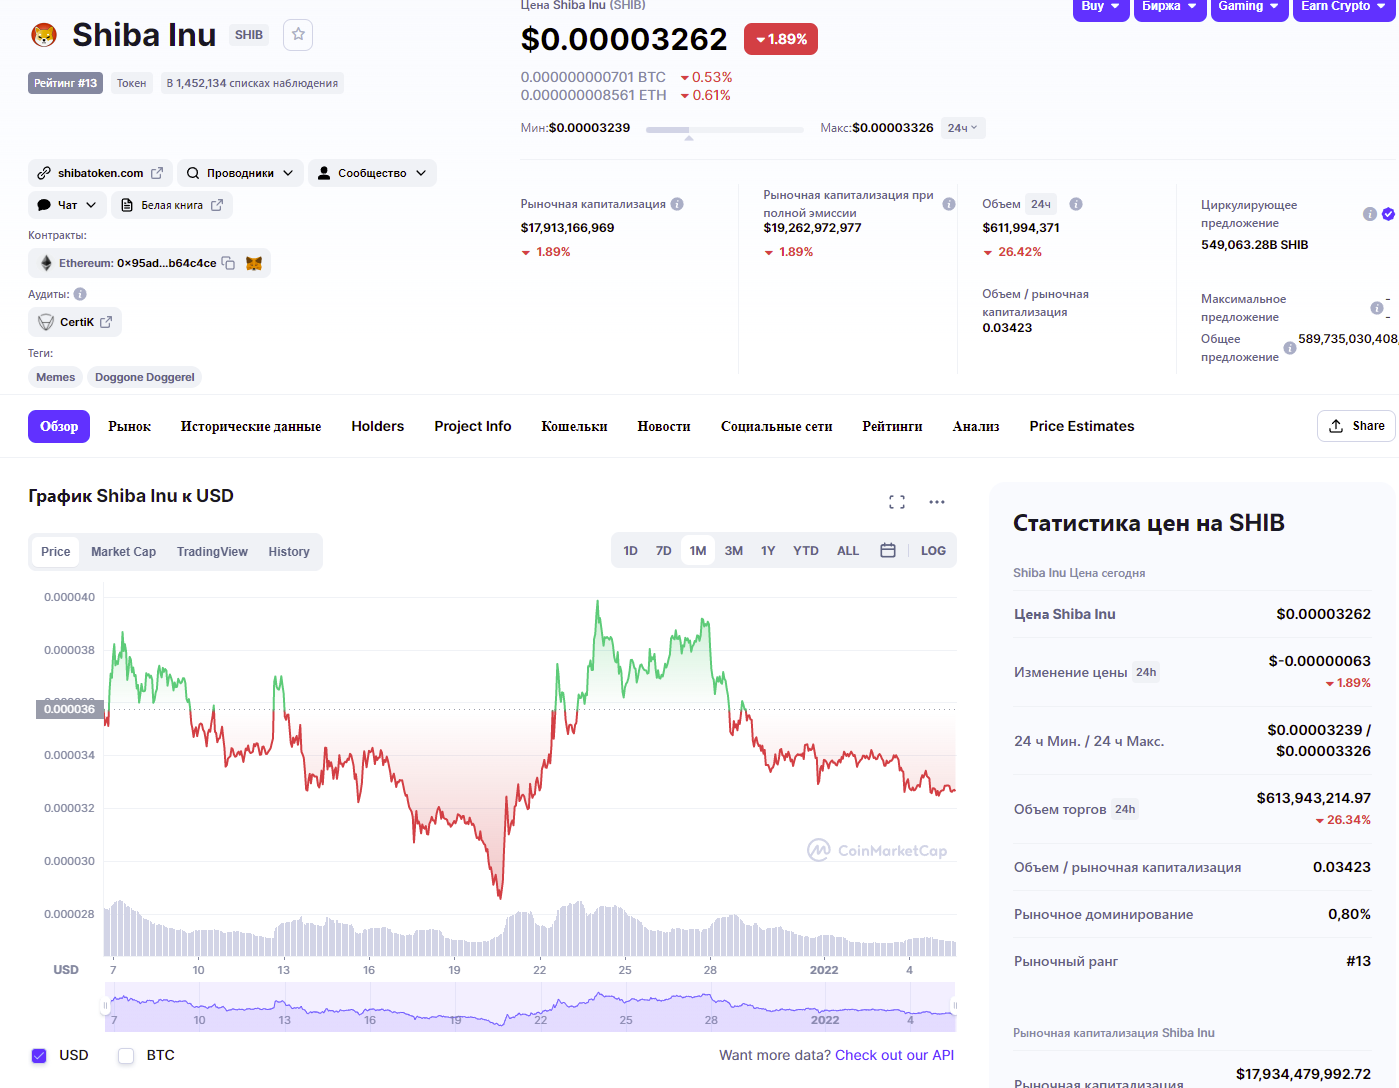Open the Price Estimates tab
The height and width of the screenshot is (1088, 1399).
(x=1082, y=427)
